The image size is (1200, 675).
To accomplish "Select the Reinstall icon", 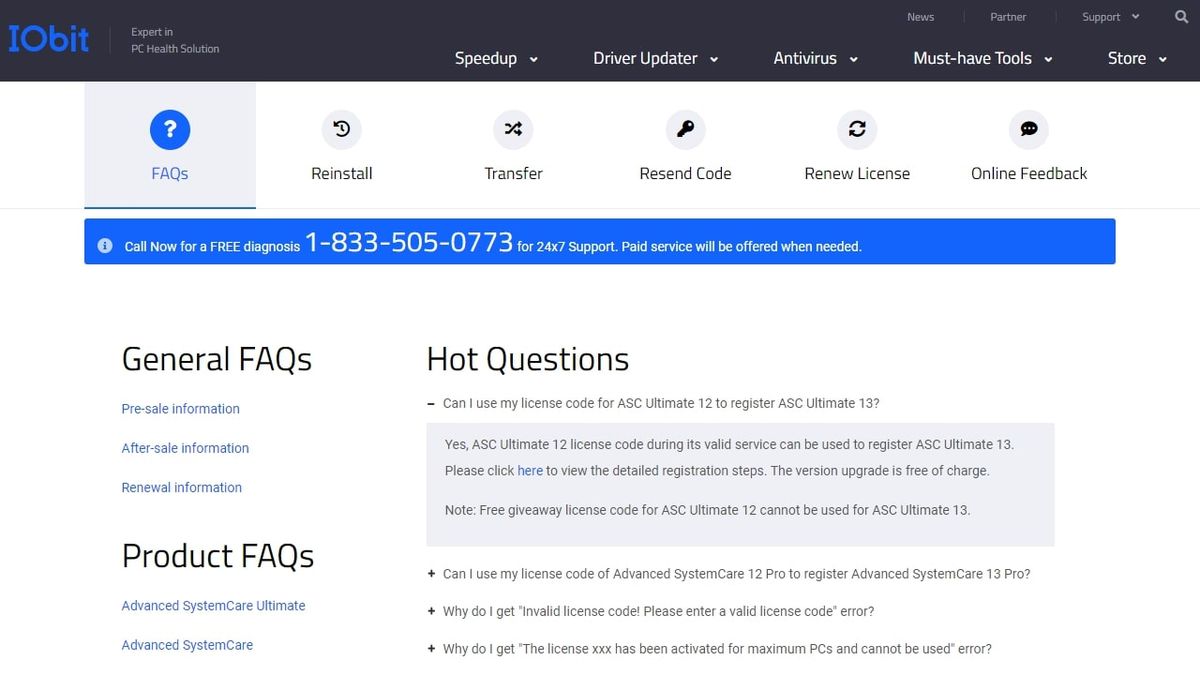I will (341, 129).
